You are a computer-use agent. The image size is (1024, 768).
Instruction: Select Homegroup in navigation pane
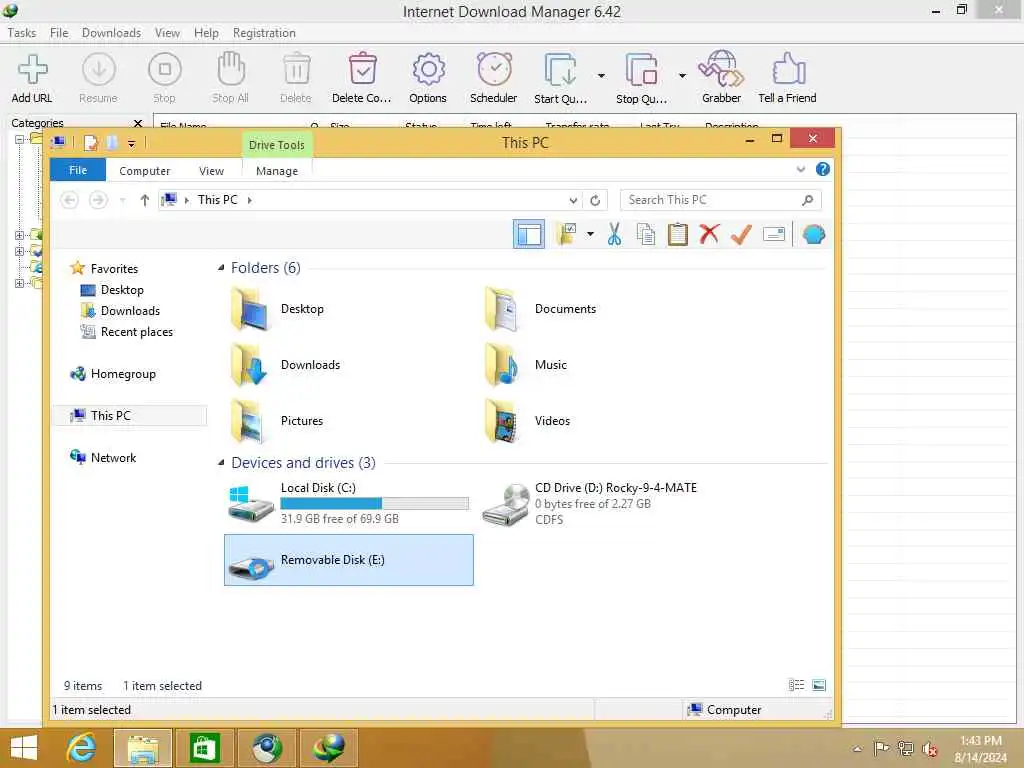pyautogui.click(x=123, y=374)
